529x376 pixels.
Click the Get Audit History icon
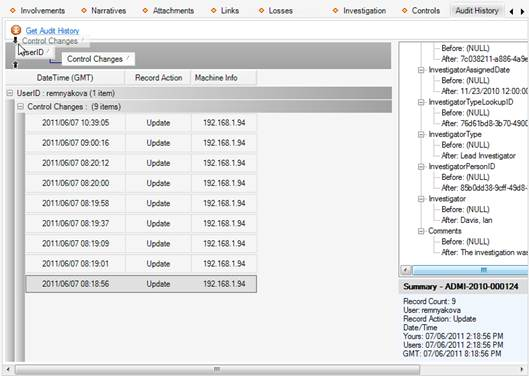16,30
